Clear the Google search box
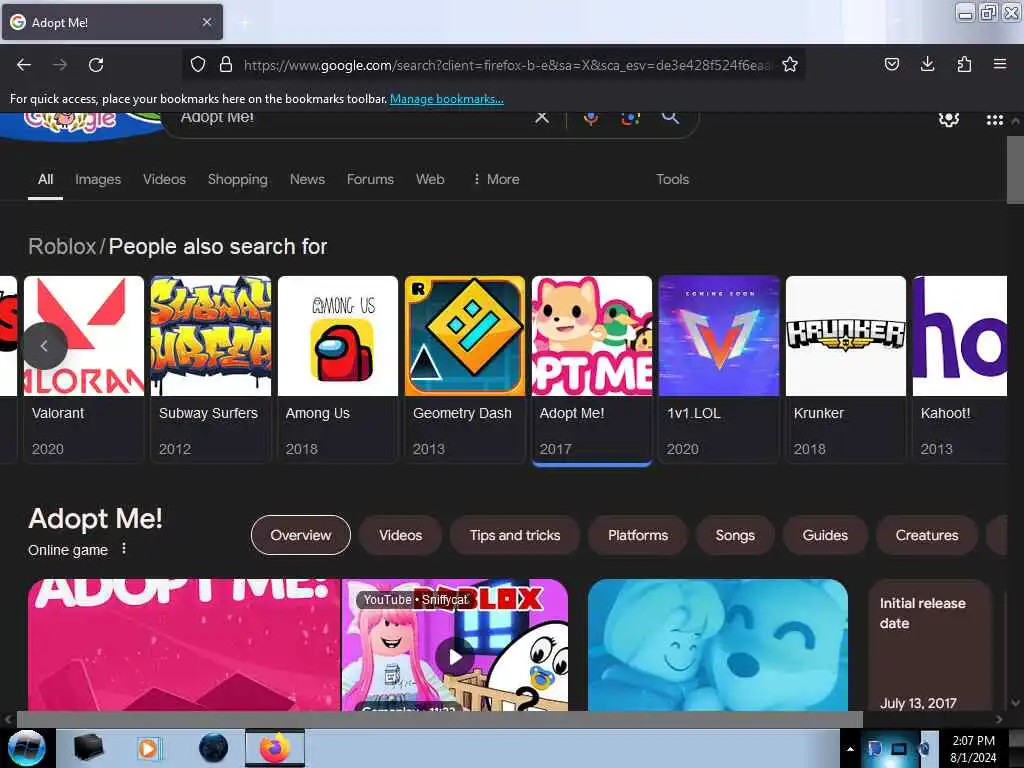Screen dimensions: 1024x768 (x=541, y=118)
